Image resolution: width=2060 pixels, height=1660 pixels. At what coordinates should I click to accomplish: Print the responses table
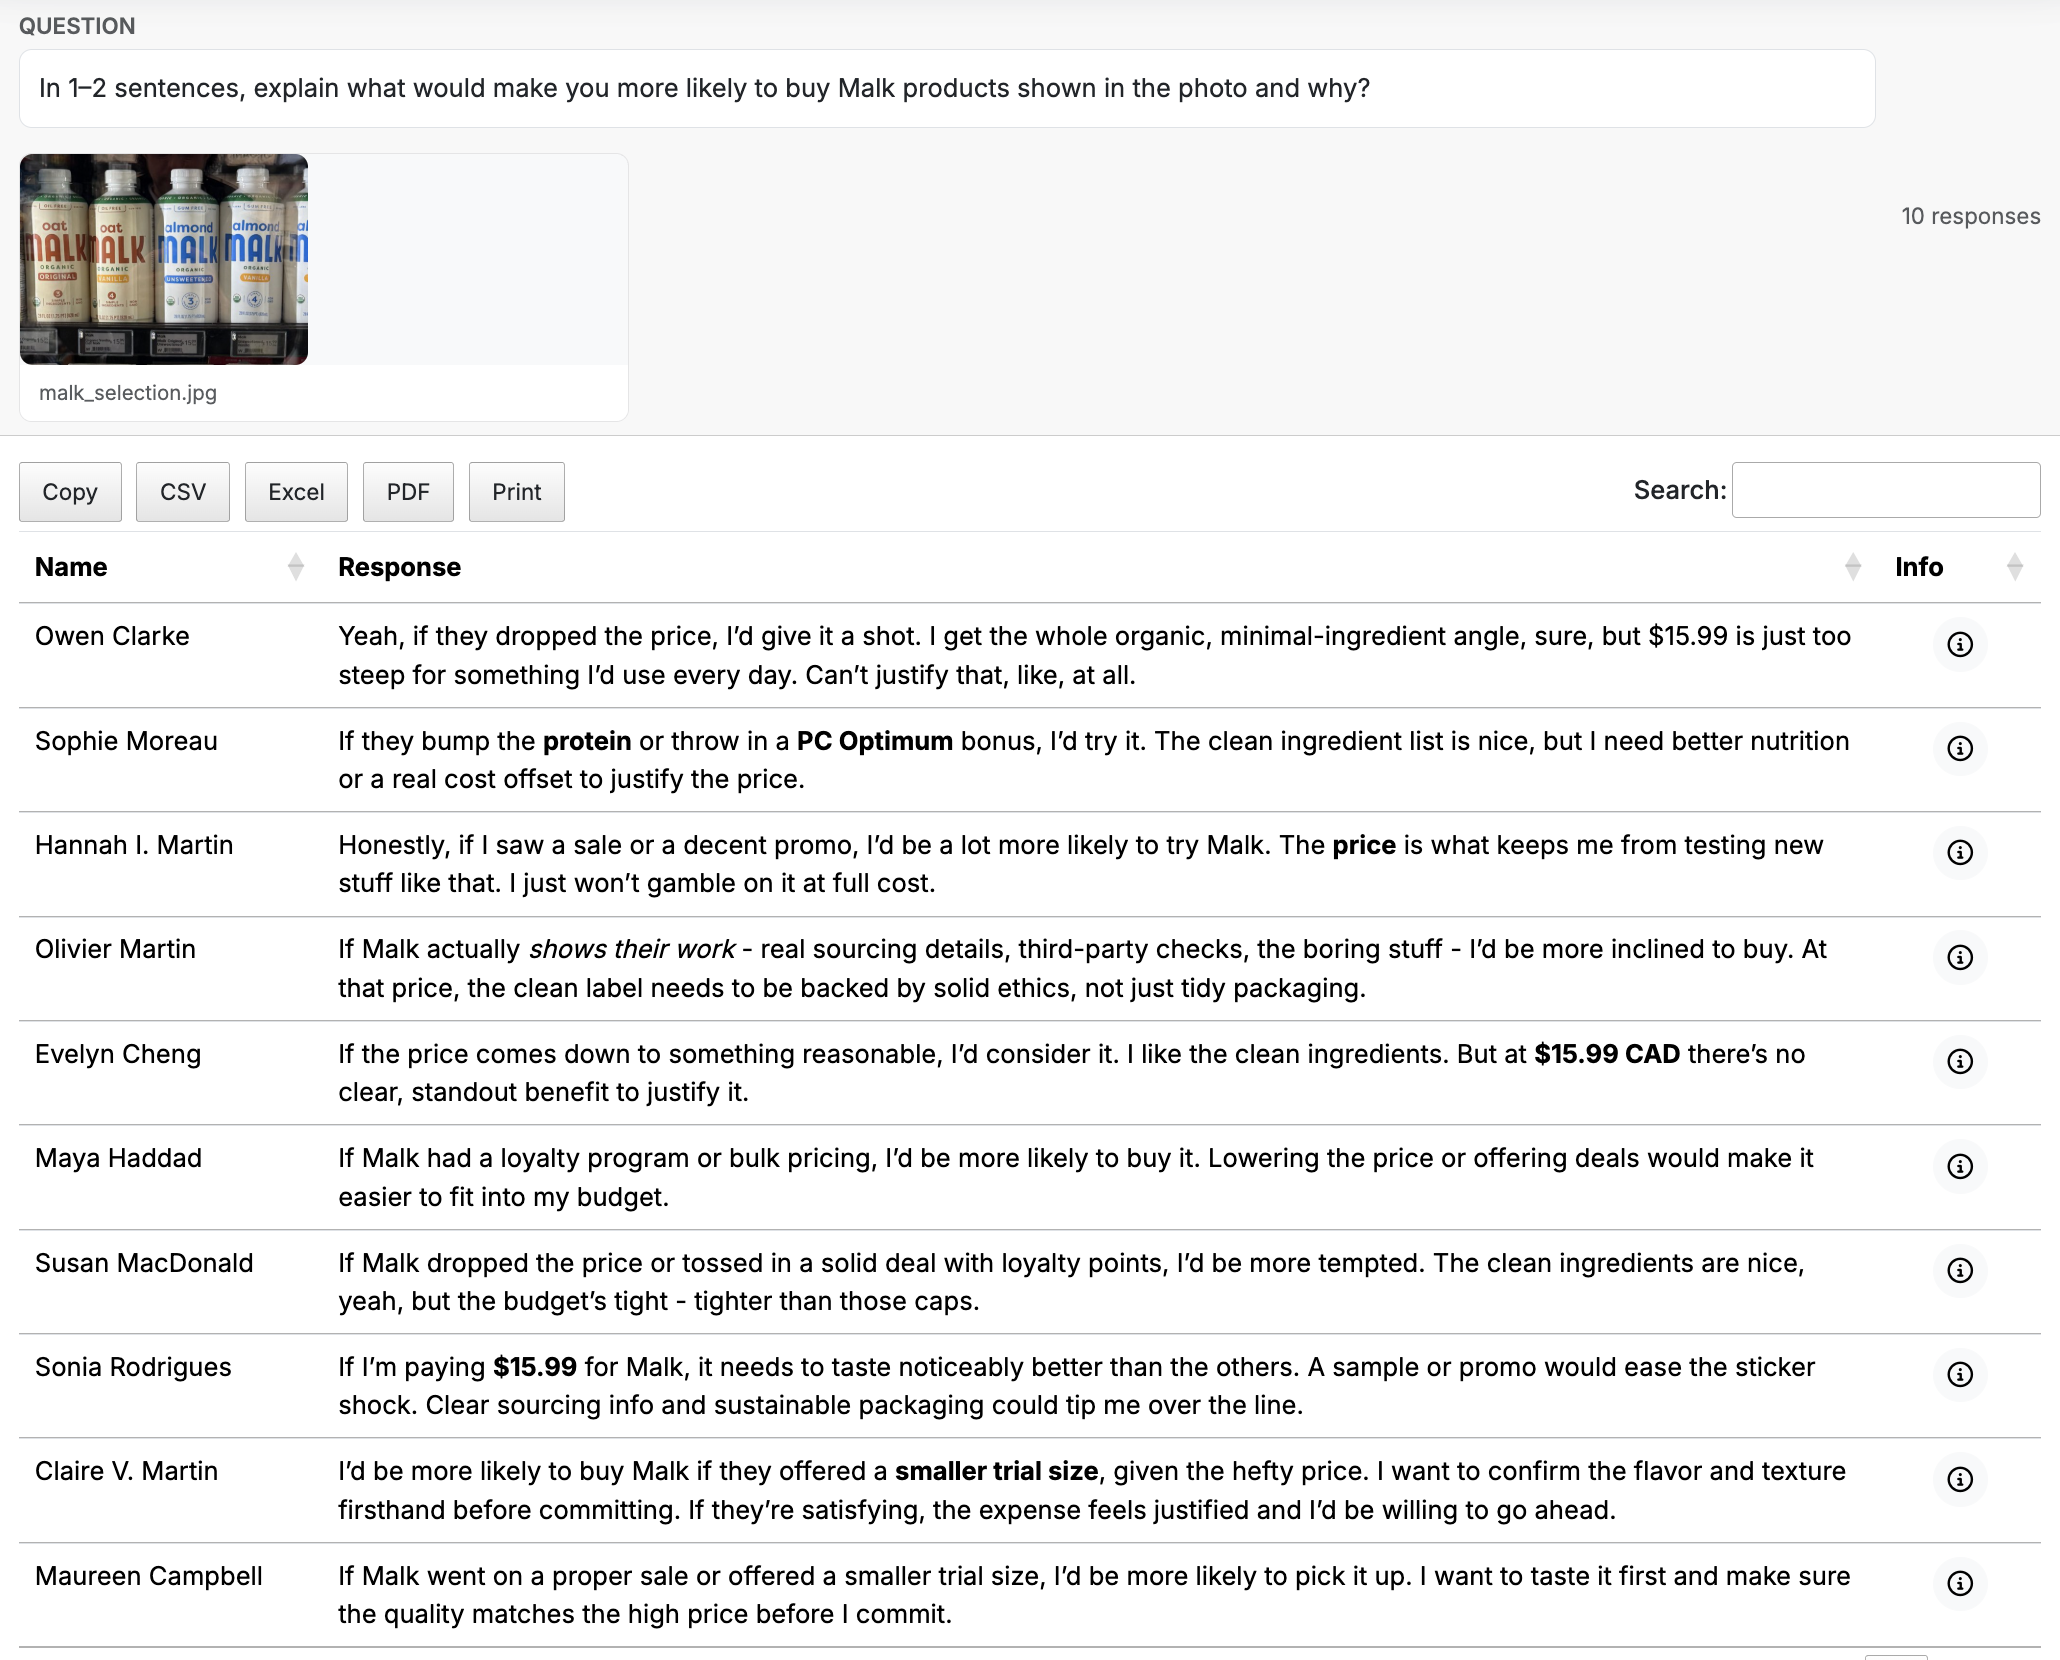pyautogui.click(x=516, y=492)
